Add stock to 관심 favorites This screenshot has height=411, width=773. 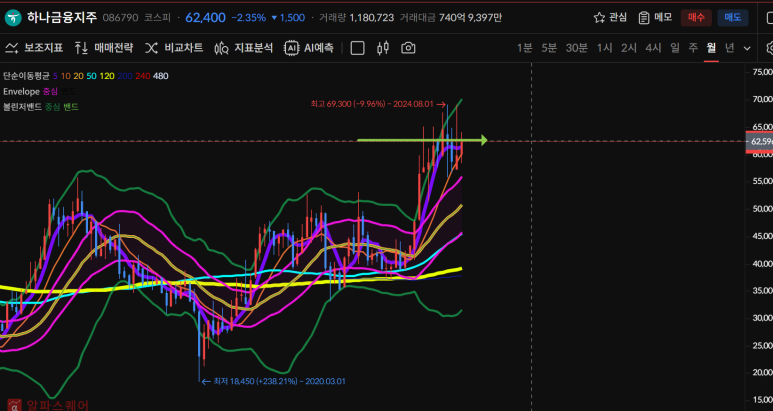(x=610, y=18)
